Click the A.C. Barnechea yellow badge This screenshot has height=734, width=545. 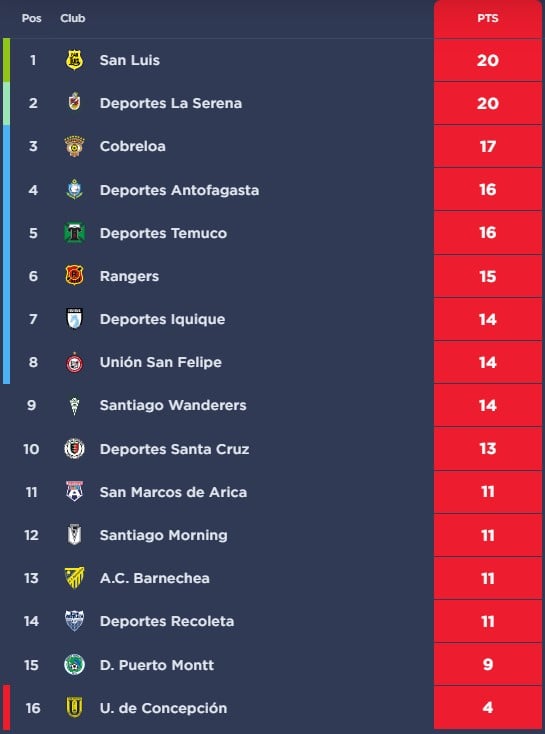[x=74, y=578]
